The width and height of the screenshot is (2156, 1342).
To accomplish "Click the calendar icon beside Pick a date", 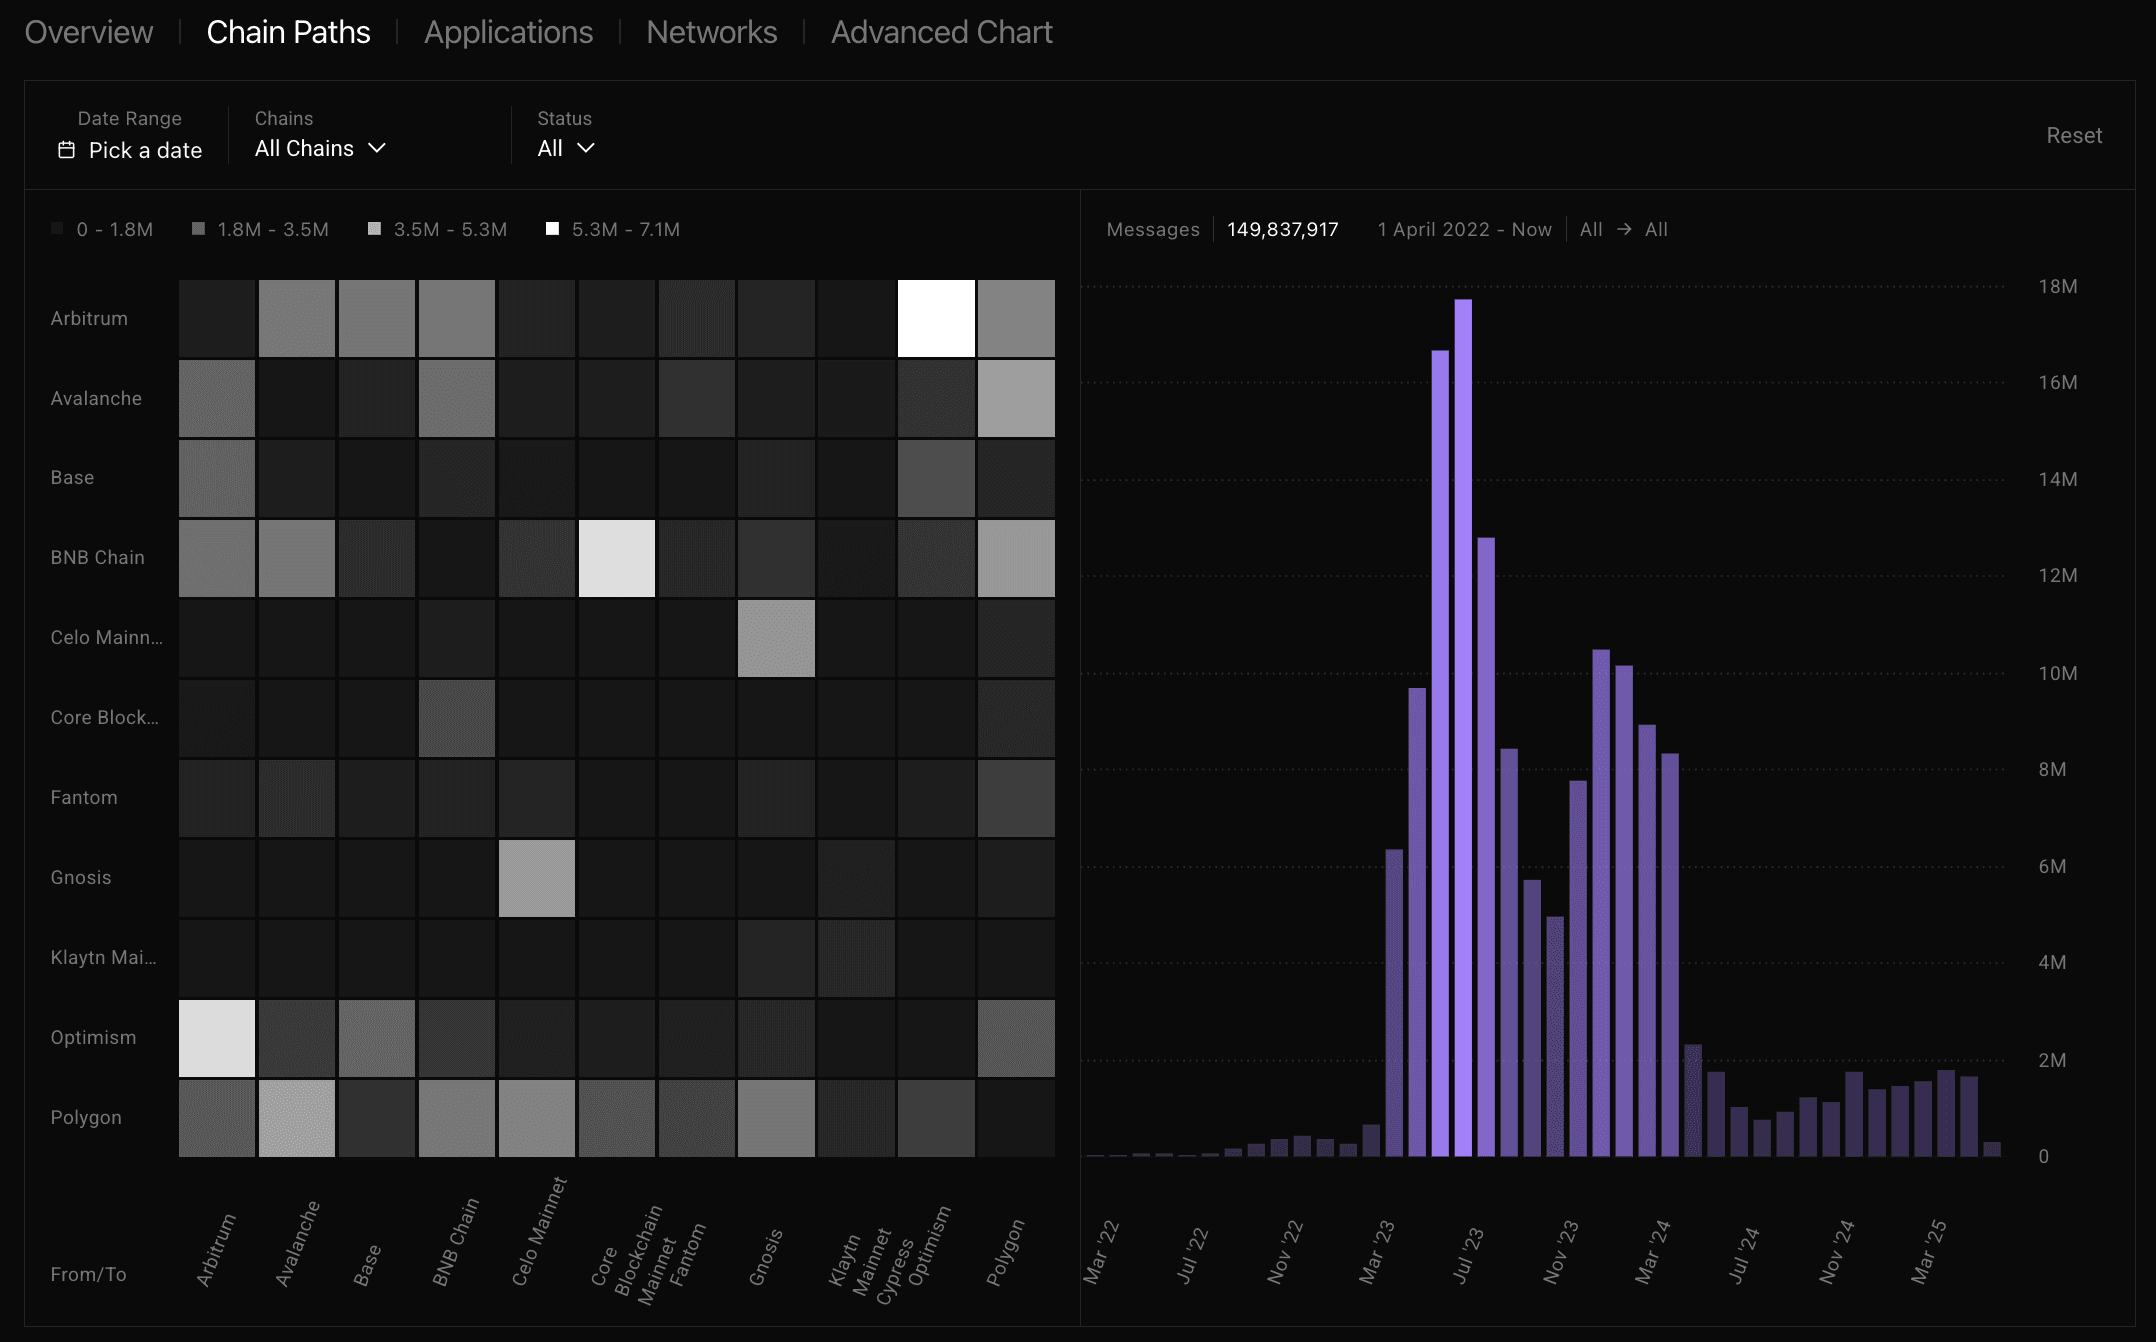I will point(66,150).
